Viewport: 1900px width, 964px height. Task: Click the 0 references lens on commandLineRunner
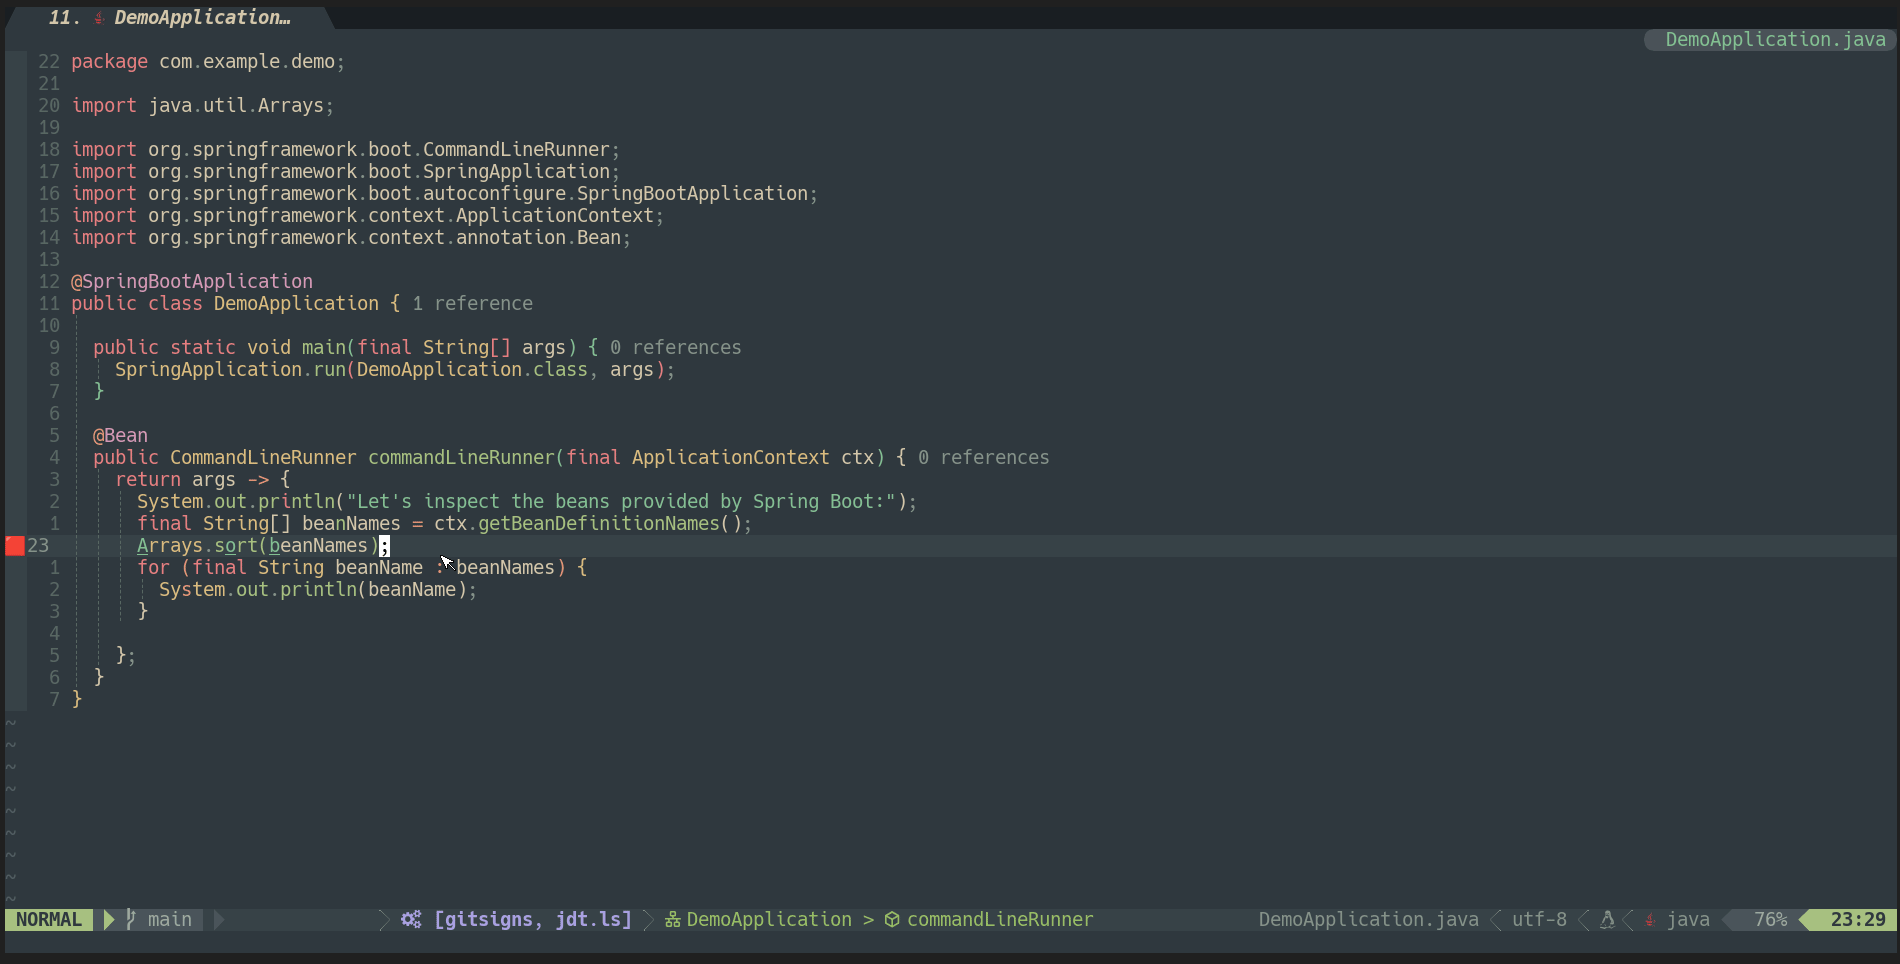coord(984,457)
